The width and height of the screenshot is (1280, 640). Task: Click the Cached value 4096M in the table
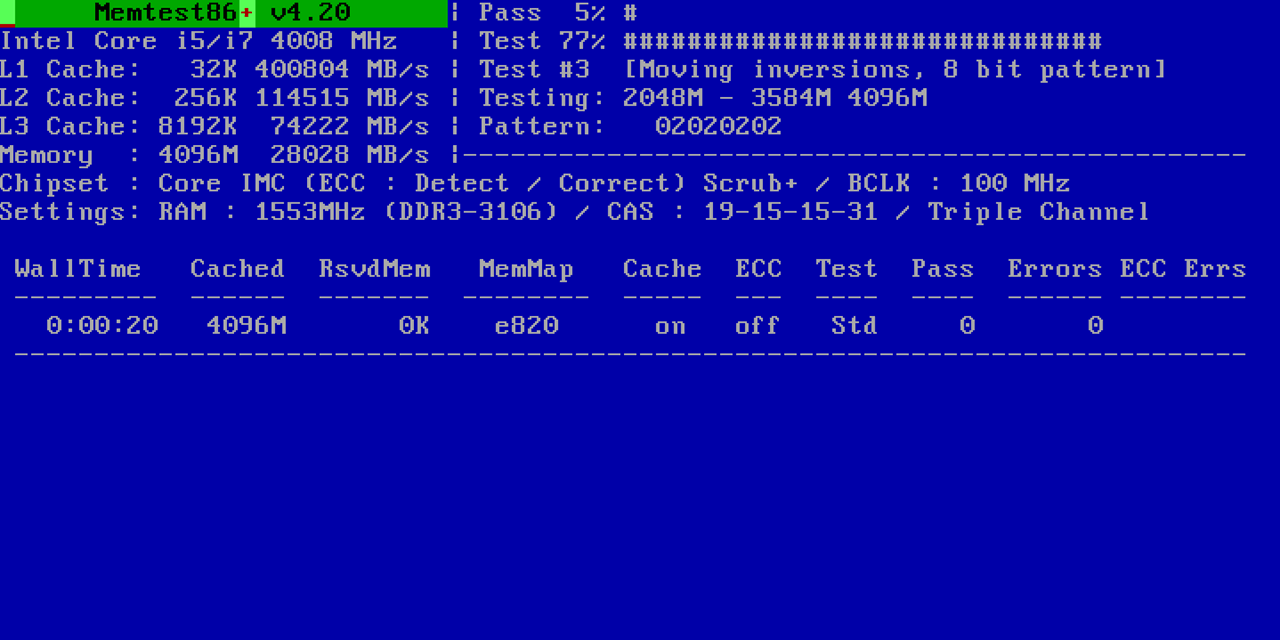click(246, 326)
